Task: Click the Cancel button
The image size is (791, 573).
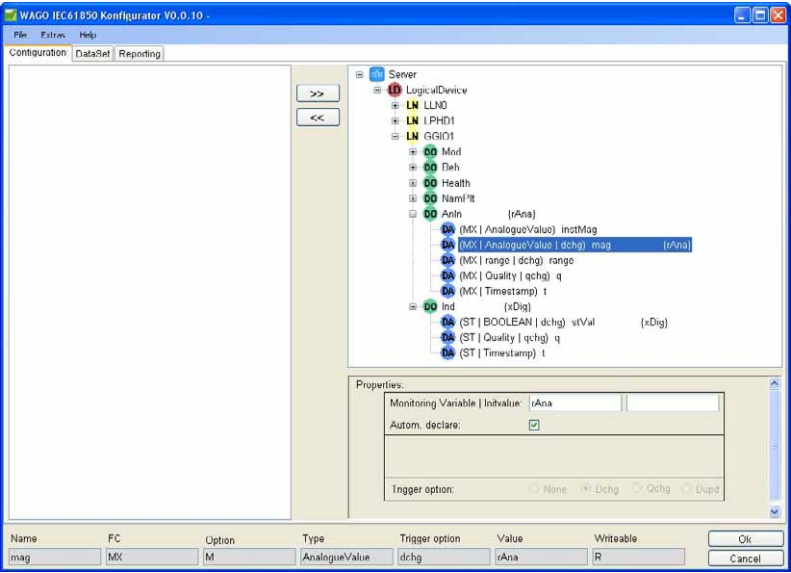Action: [745, 558]
